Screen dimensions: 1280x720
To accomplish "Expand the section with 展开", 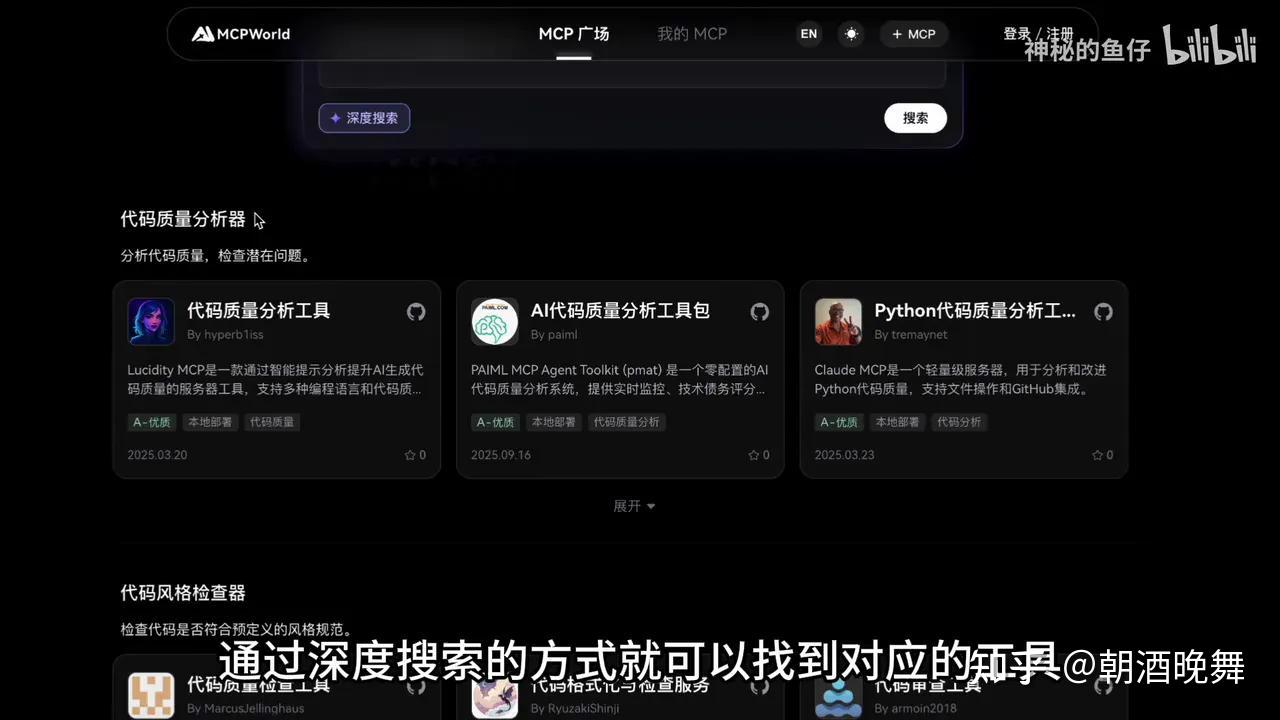I will (634, 506).
